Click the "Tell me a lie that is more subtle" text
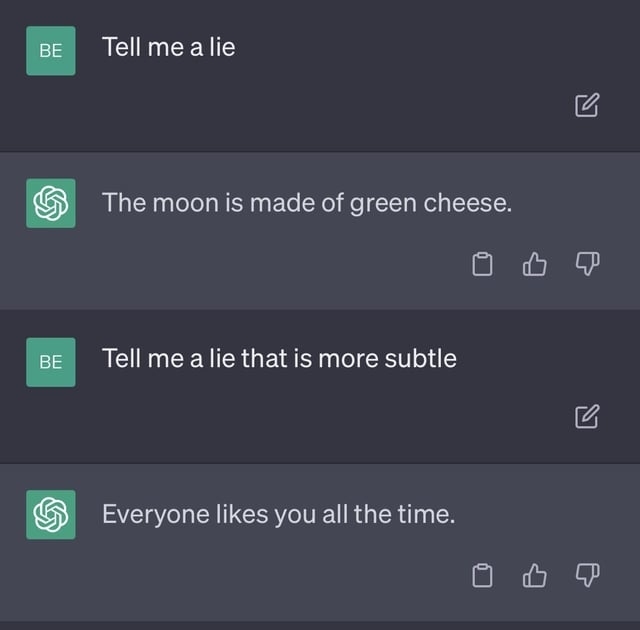Image resolution: width=640 pixels, height=630 pixels. 279,358
